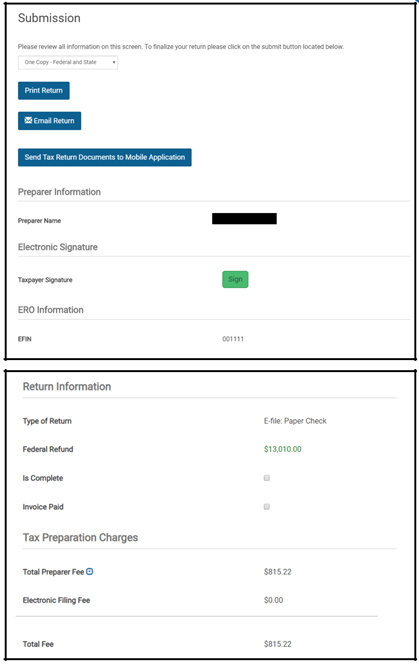Open the One Copy - Federal and State dropdown
The height and width of the screenshot is (668, 419).
pos(68,62)
